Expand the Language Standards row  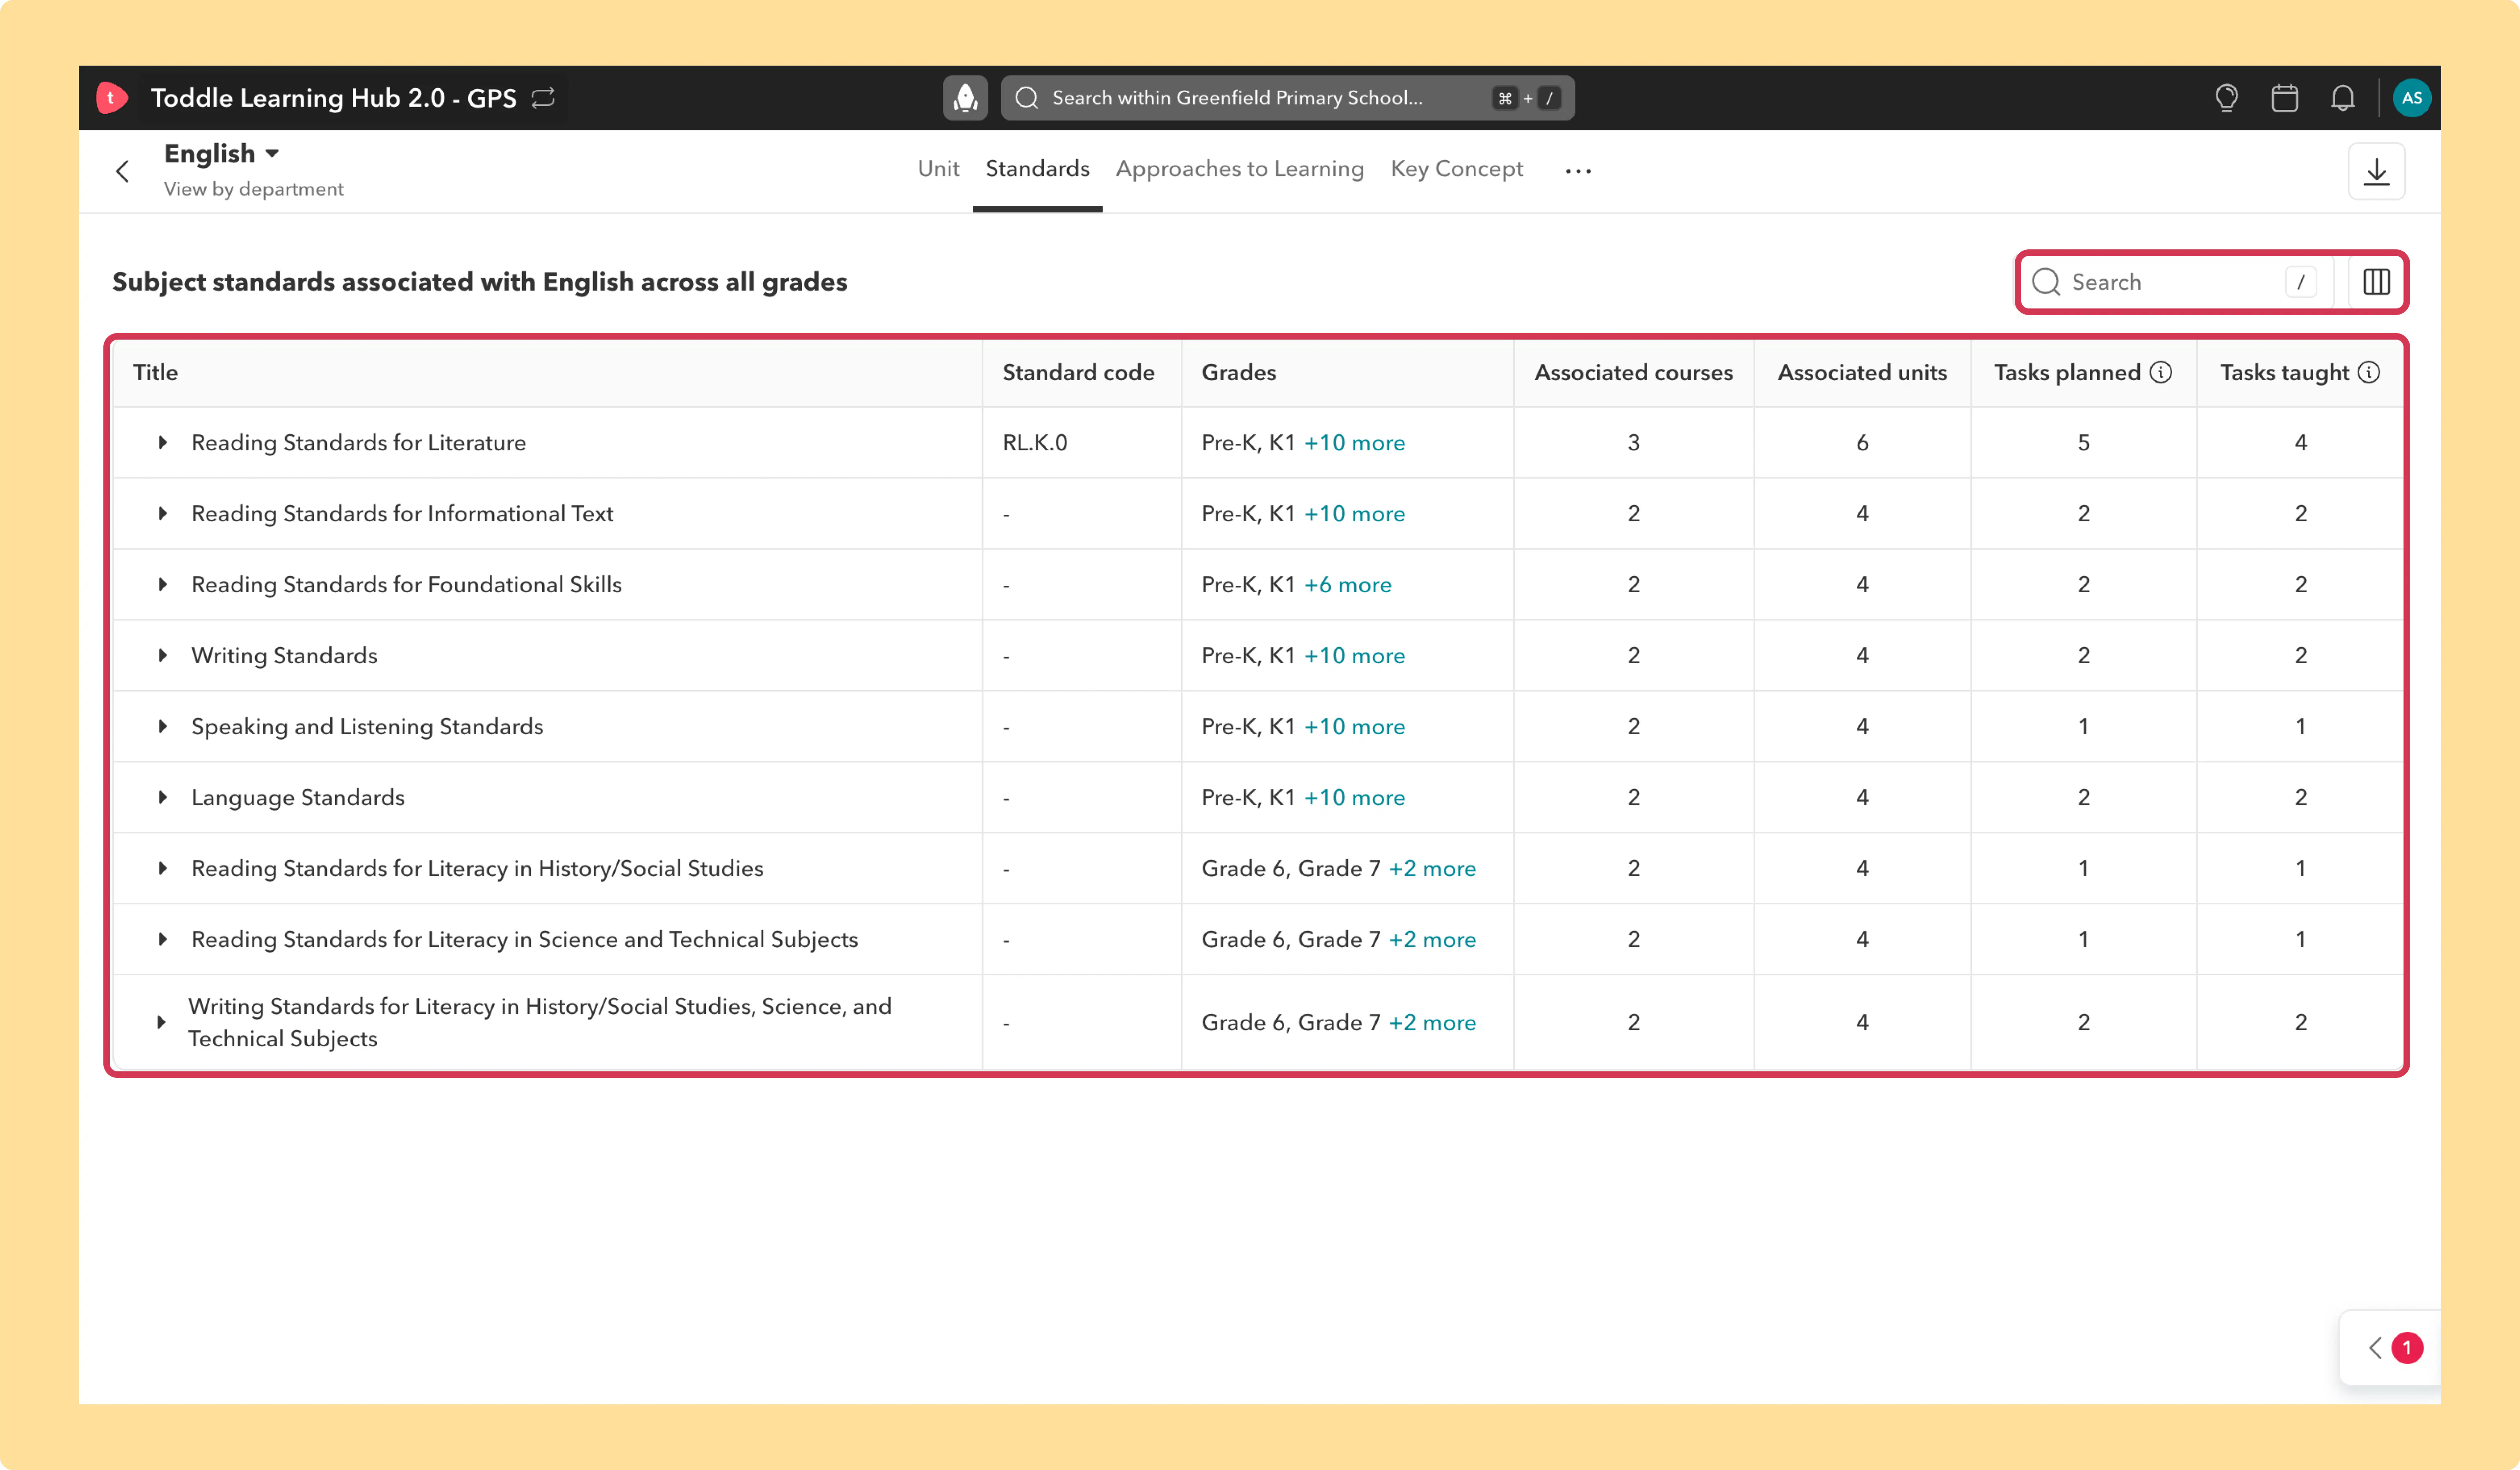coord(162,797)
